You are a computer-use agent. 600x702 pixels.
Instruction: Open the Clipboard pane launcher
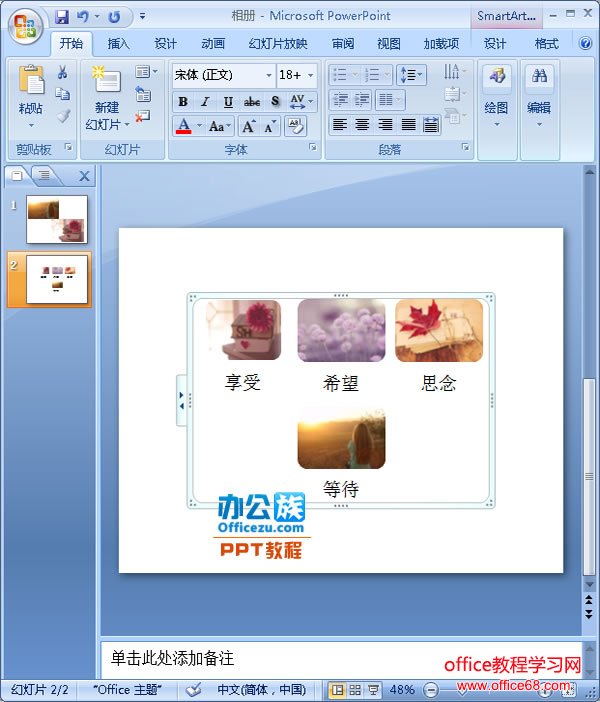[x=69, y=146]
